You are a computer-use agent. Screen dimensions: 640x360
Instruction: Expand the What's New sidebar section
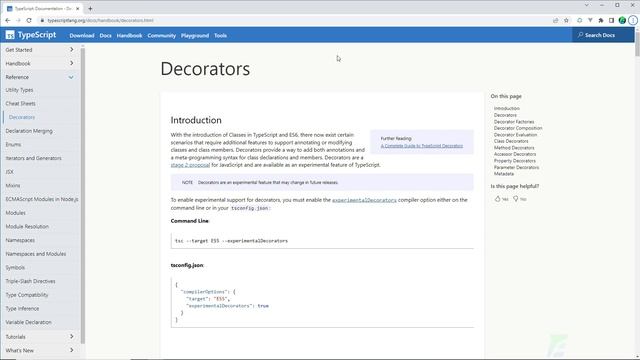(x=40, y=350)
